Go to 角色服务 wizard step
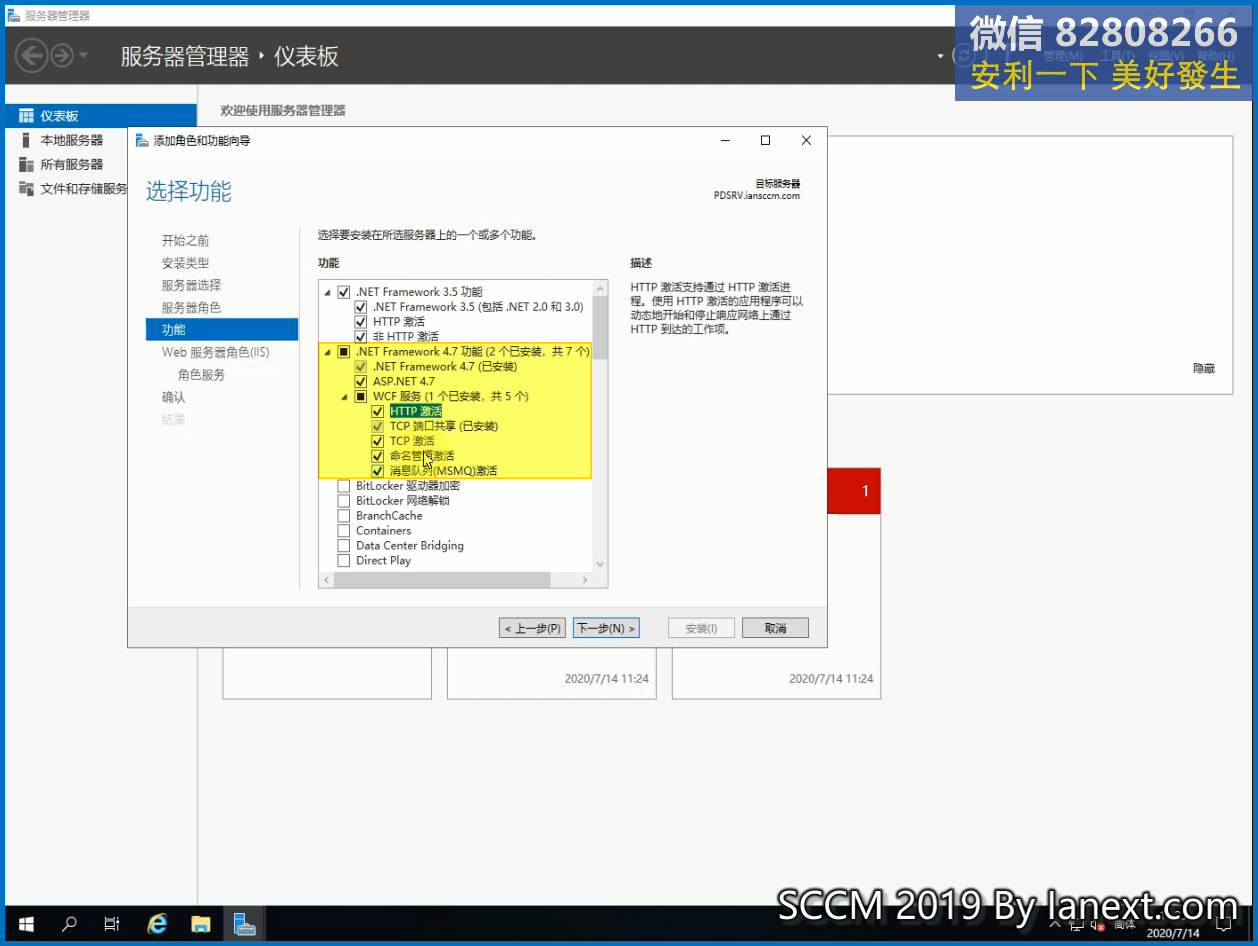 202,375
